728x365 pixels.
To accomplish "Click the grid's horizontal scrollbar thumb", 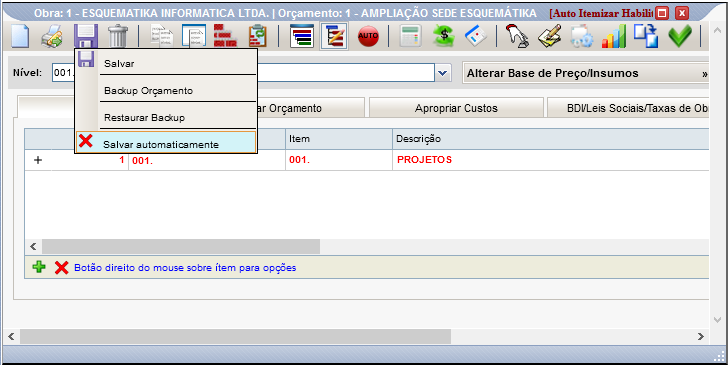I will pyautogui.click(x=181, y=246).
